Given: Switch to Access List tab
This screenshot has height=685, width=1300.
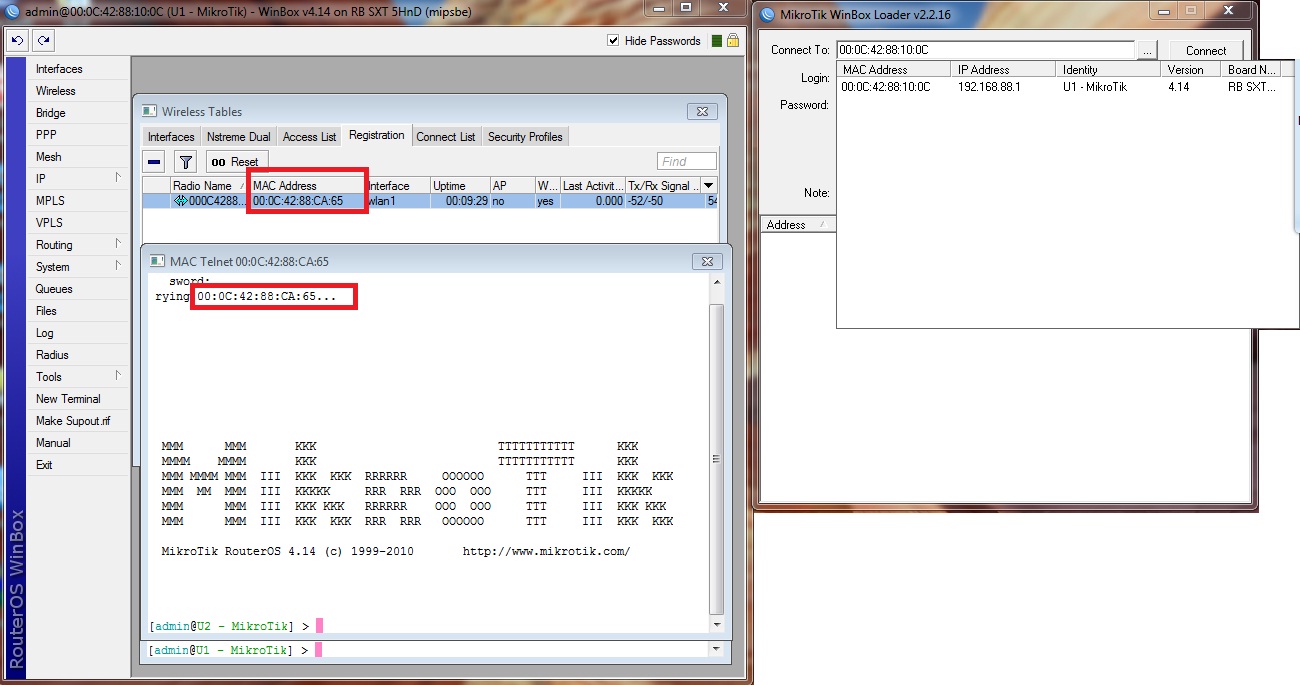Looking at the screenshot, I should [309, 137].
